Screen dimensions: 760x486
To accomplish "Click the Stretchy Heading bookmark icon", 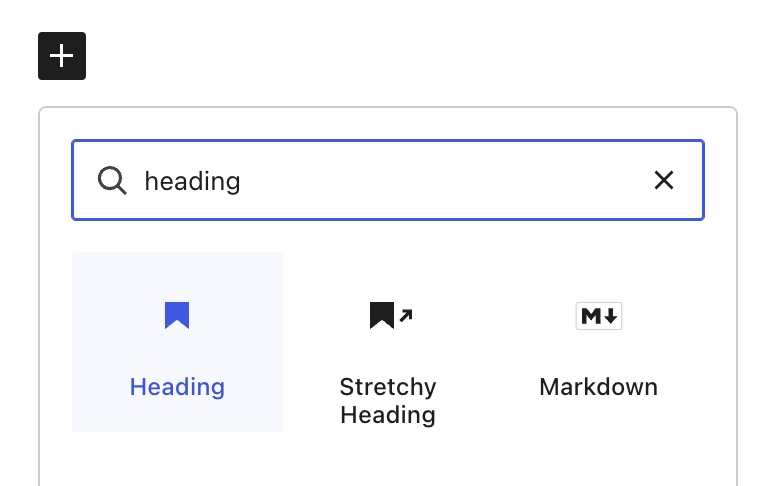I will 382,316.
